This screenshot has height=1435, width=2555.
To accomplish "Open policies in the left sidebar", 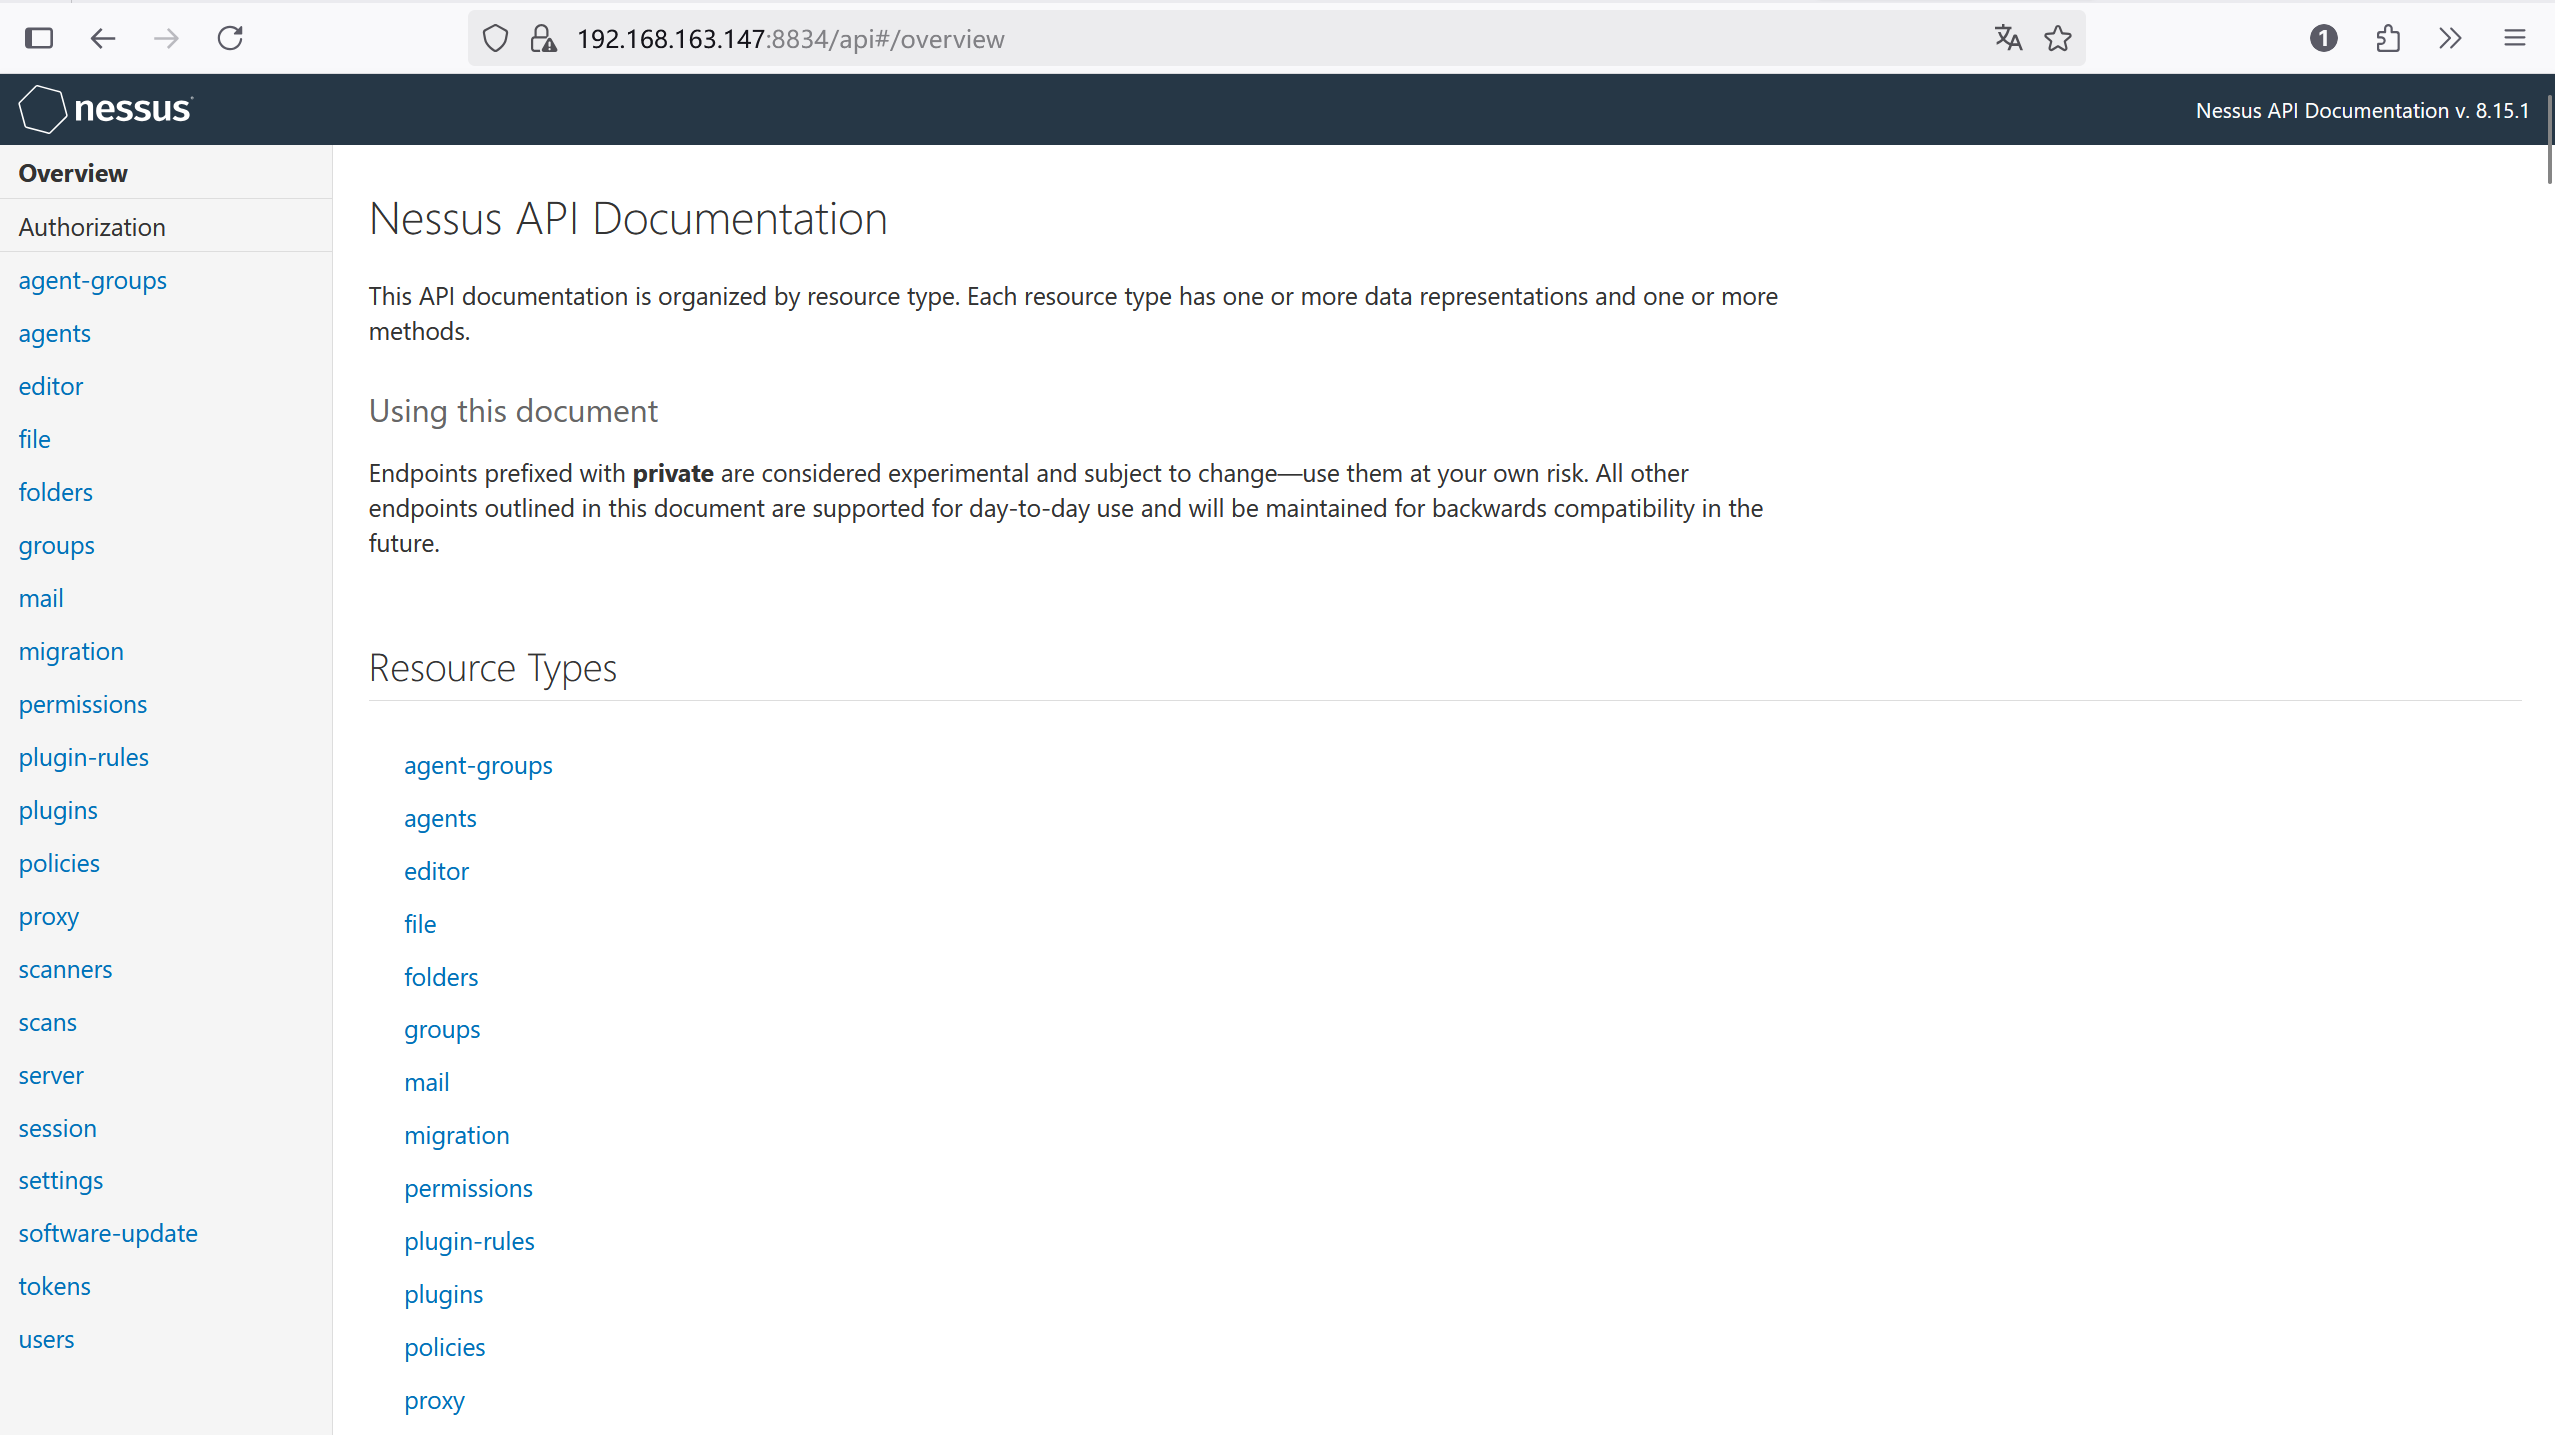I will 59,864.
